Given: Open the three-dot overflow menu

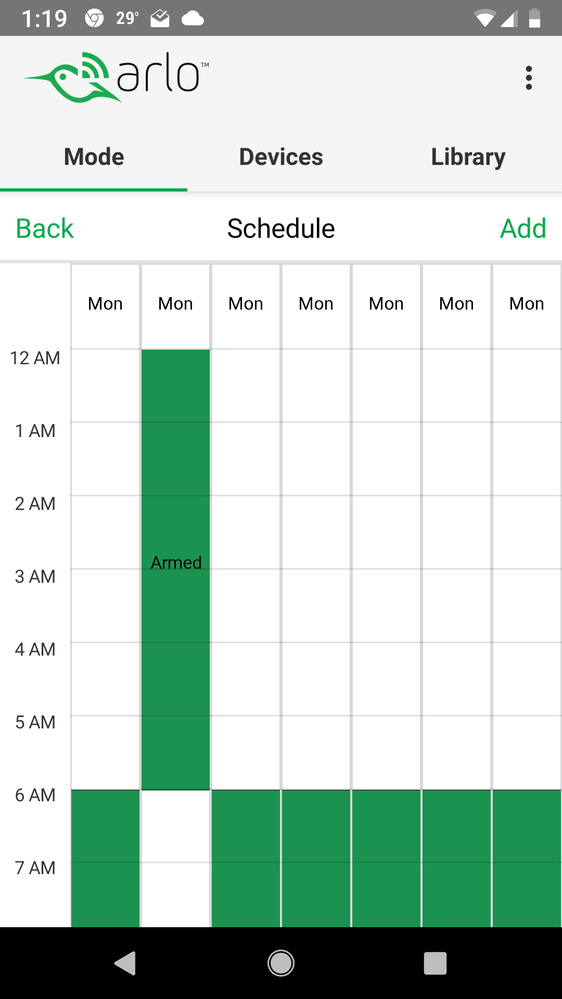Looking at the screenshot, I should click(x=528, y=78).
